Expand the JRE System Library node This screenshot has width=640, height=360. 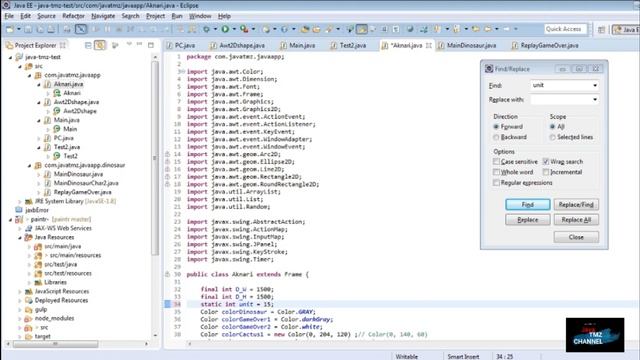(x=20, y=201)
